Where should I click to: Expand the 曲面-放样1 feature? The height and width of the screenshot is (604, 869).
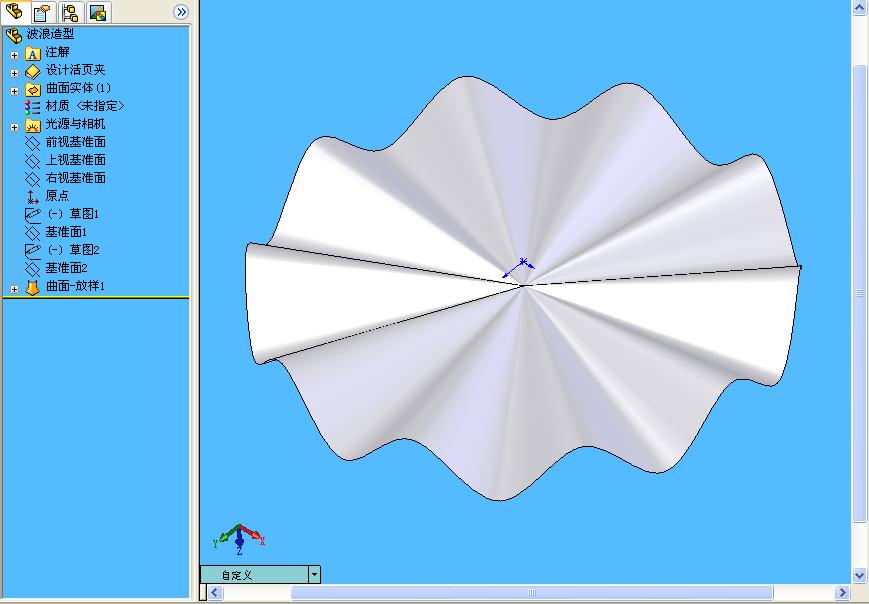[x=14, y=289]
